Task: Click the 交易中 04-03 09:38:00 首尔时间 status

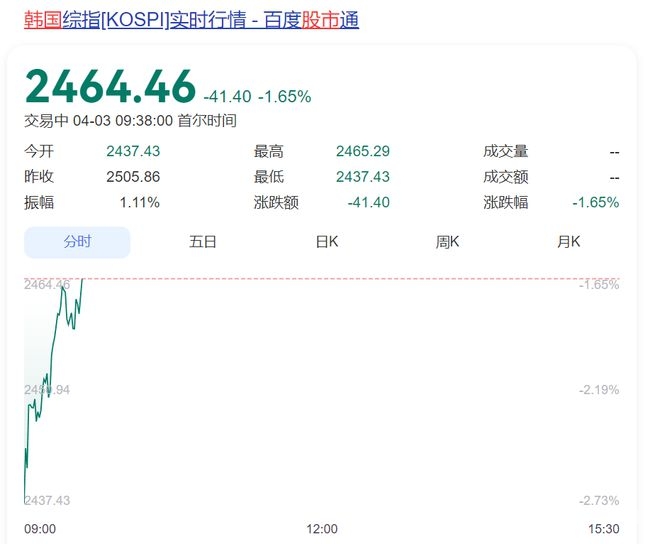Action: [130, 121]
